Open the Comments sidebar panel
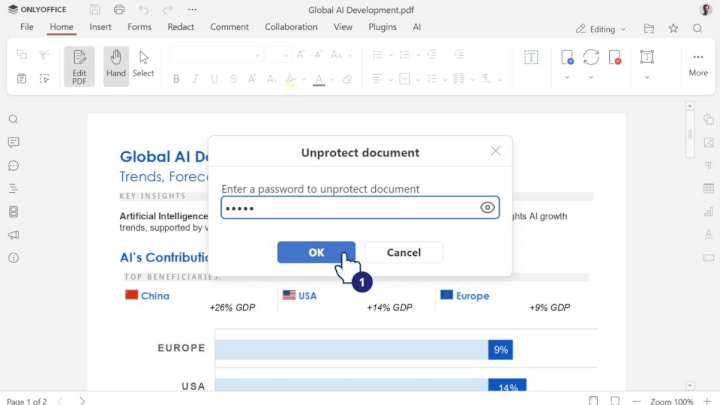720x405 pixels. pos(13,142)
